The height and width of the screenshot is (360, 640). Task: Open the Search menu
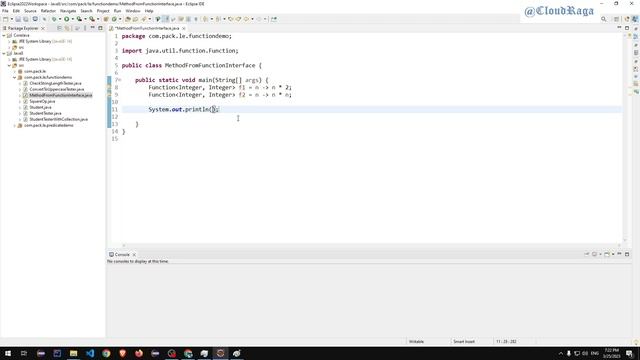click(x=86, y=11)
